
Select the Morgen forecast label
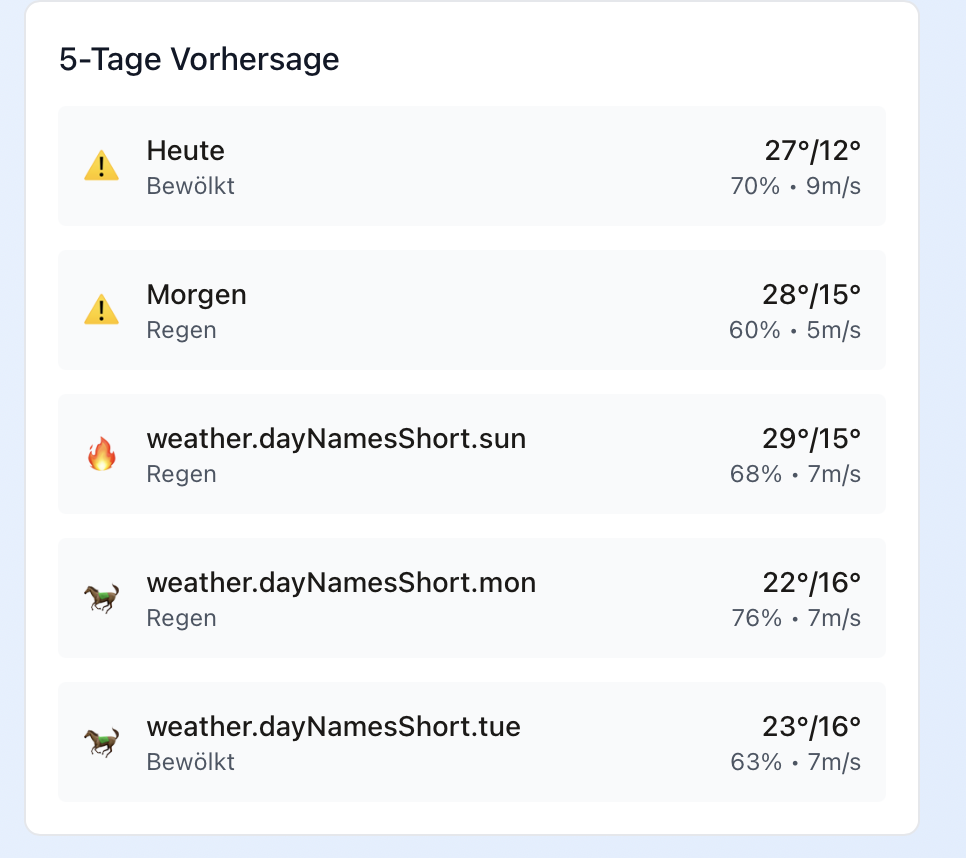click(196, 295)
